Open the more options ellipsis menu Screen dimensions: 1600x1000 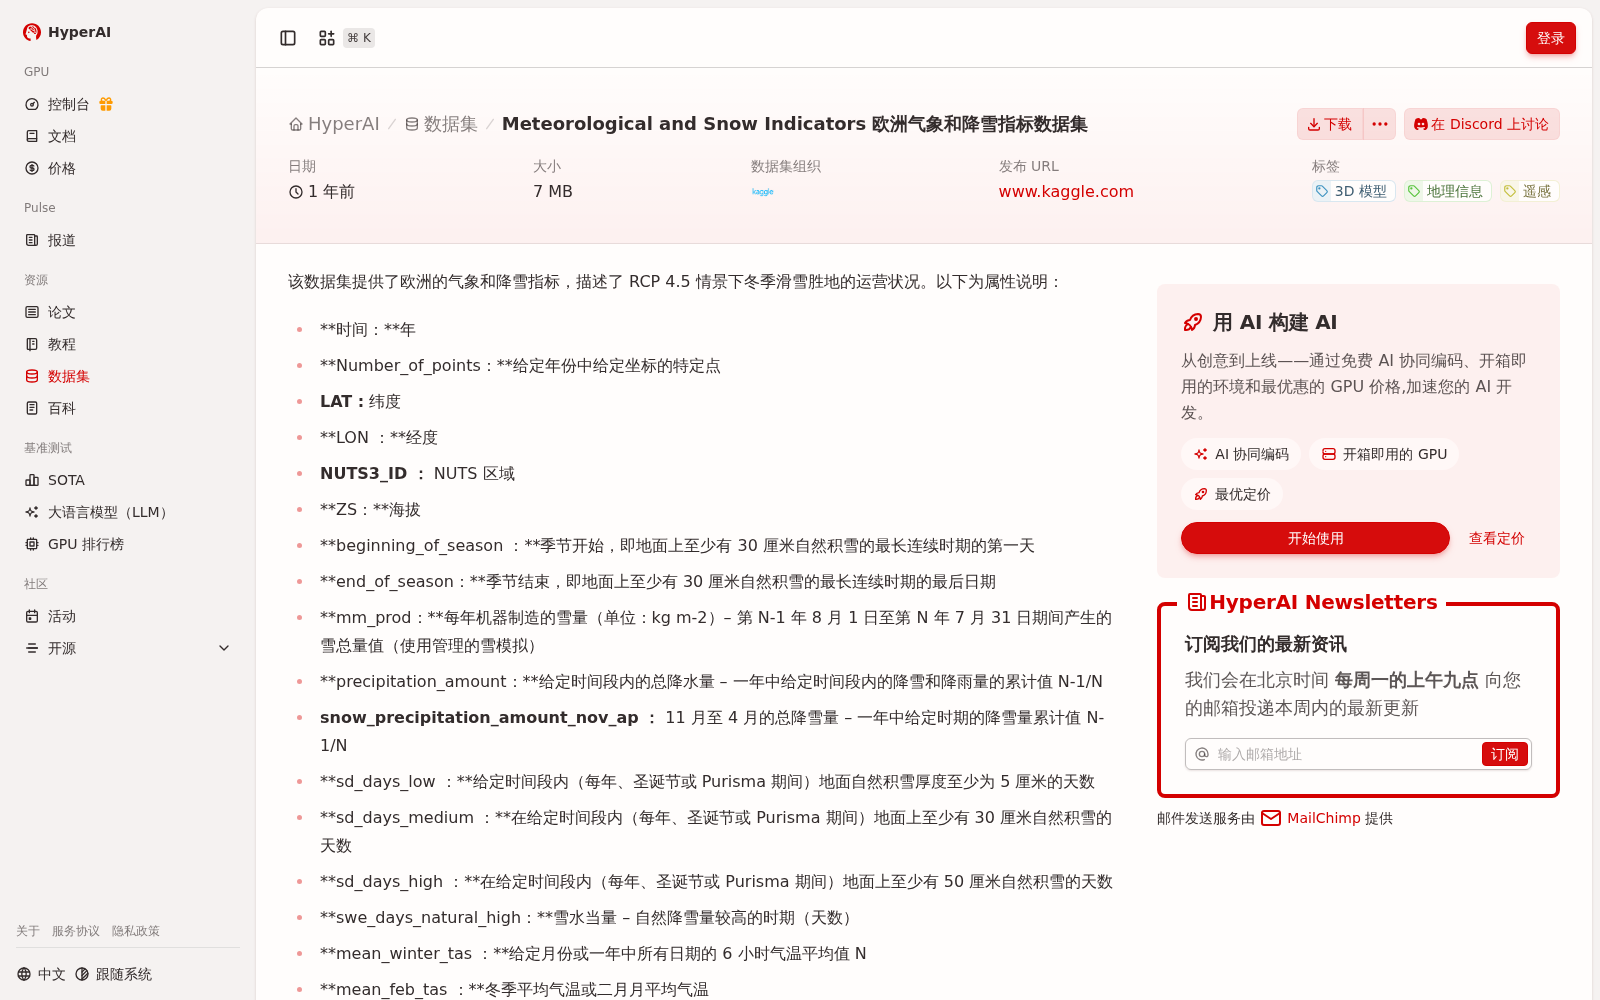pyautogui.click(x=1380, y=124)
